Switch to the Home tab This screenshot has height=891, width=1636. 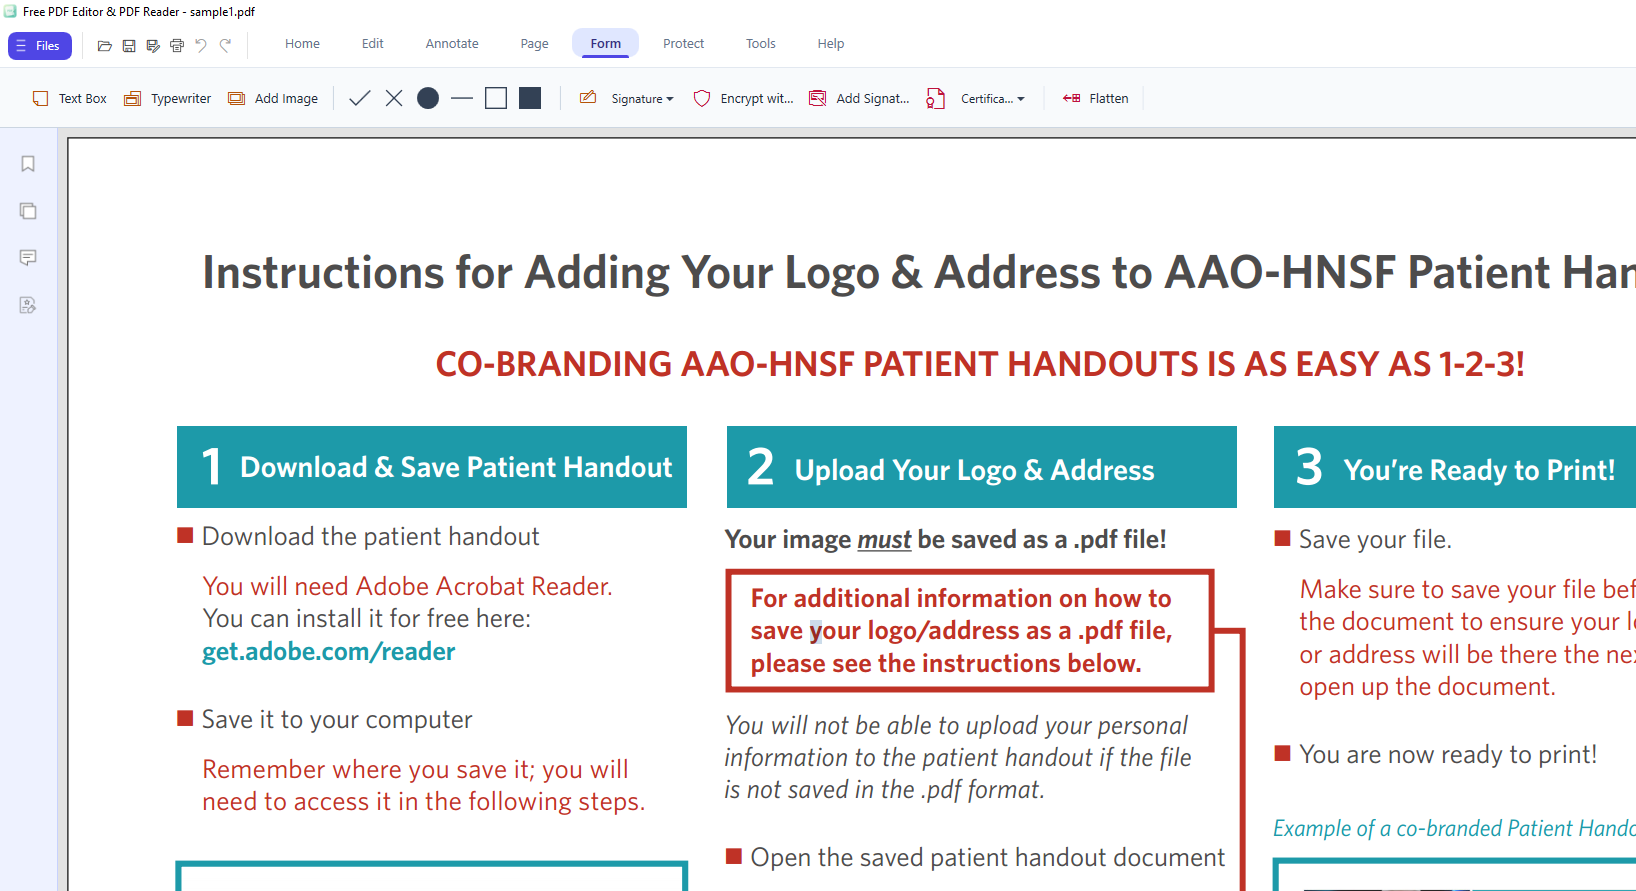point(302,44)
